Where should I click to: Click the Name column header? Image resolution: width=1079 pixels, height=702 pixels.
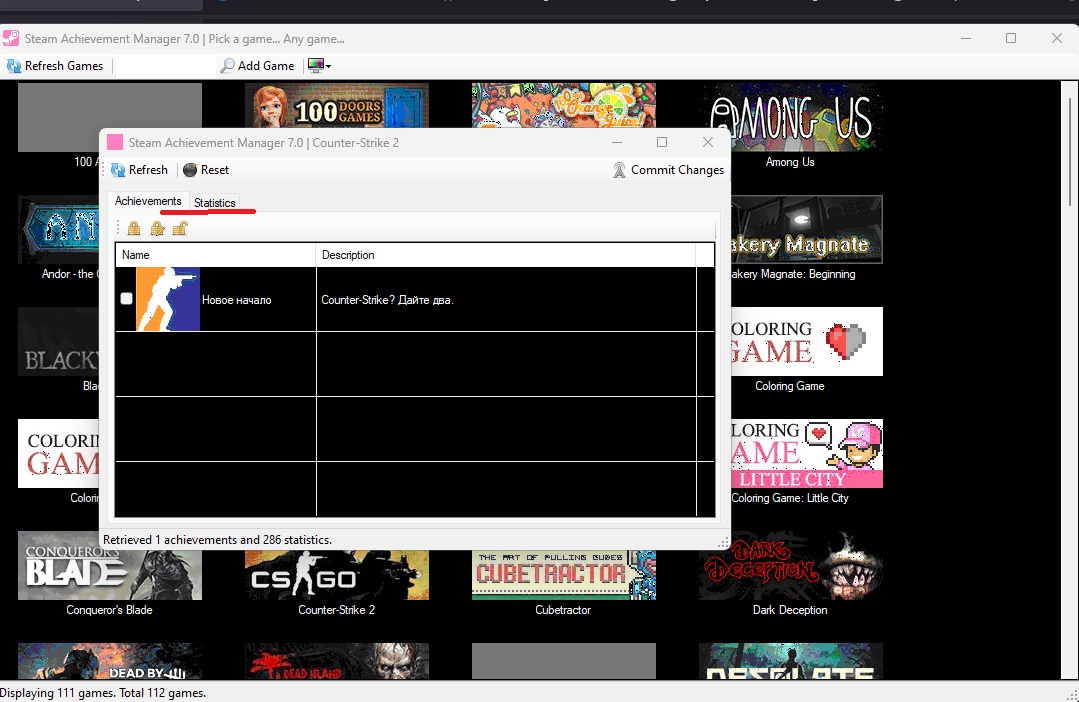215,255
